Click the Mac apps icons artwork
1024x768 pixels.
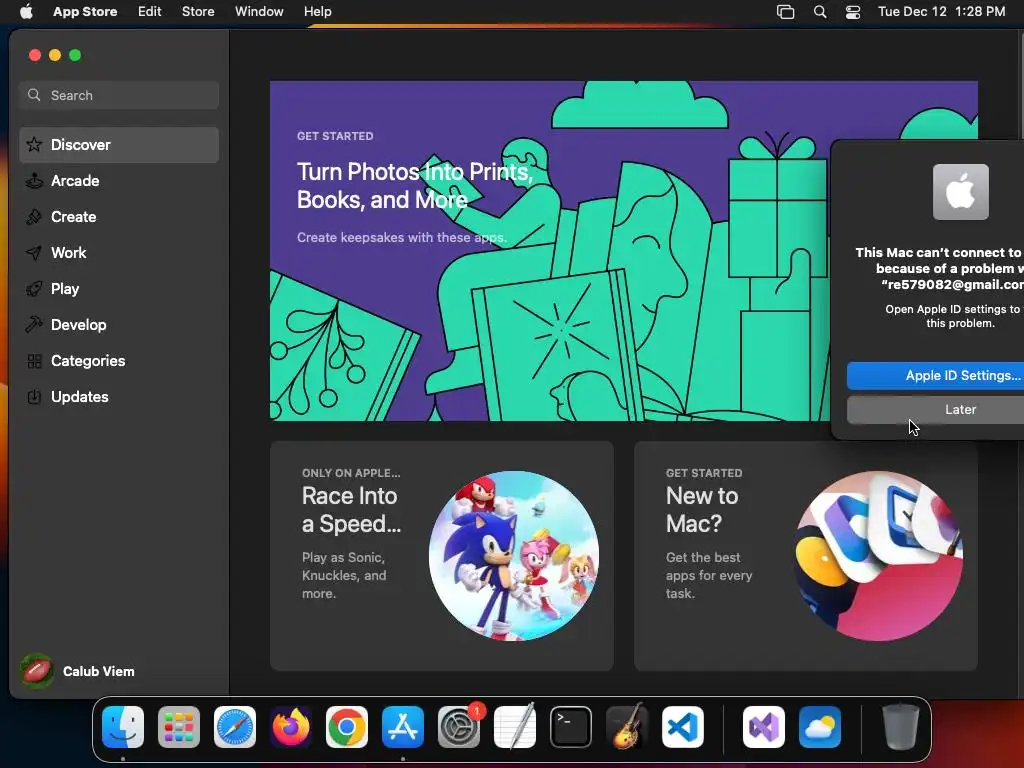click(x=878, y=556)
